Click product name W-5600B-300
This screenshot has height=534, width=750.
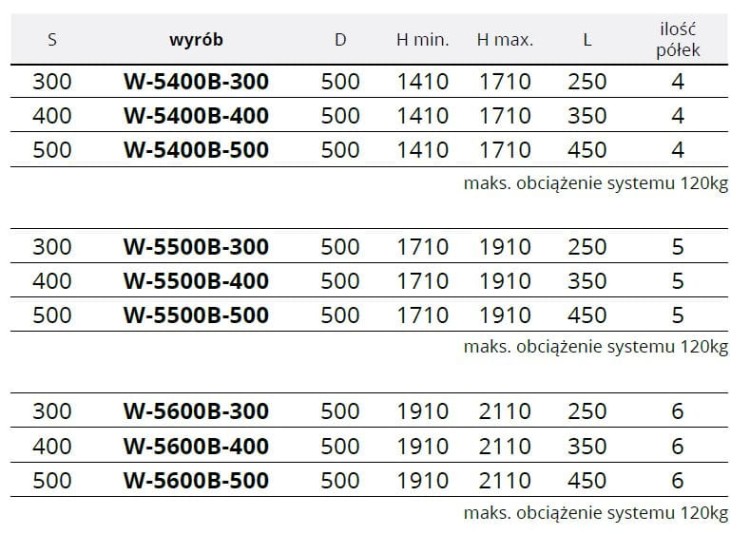pyautogui.click(x=196, y=411)
